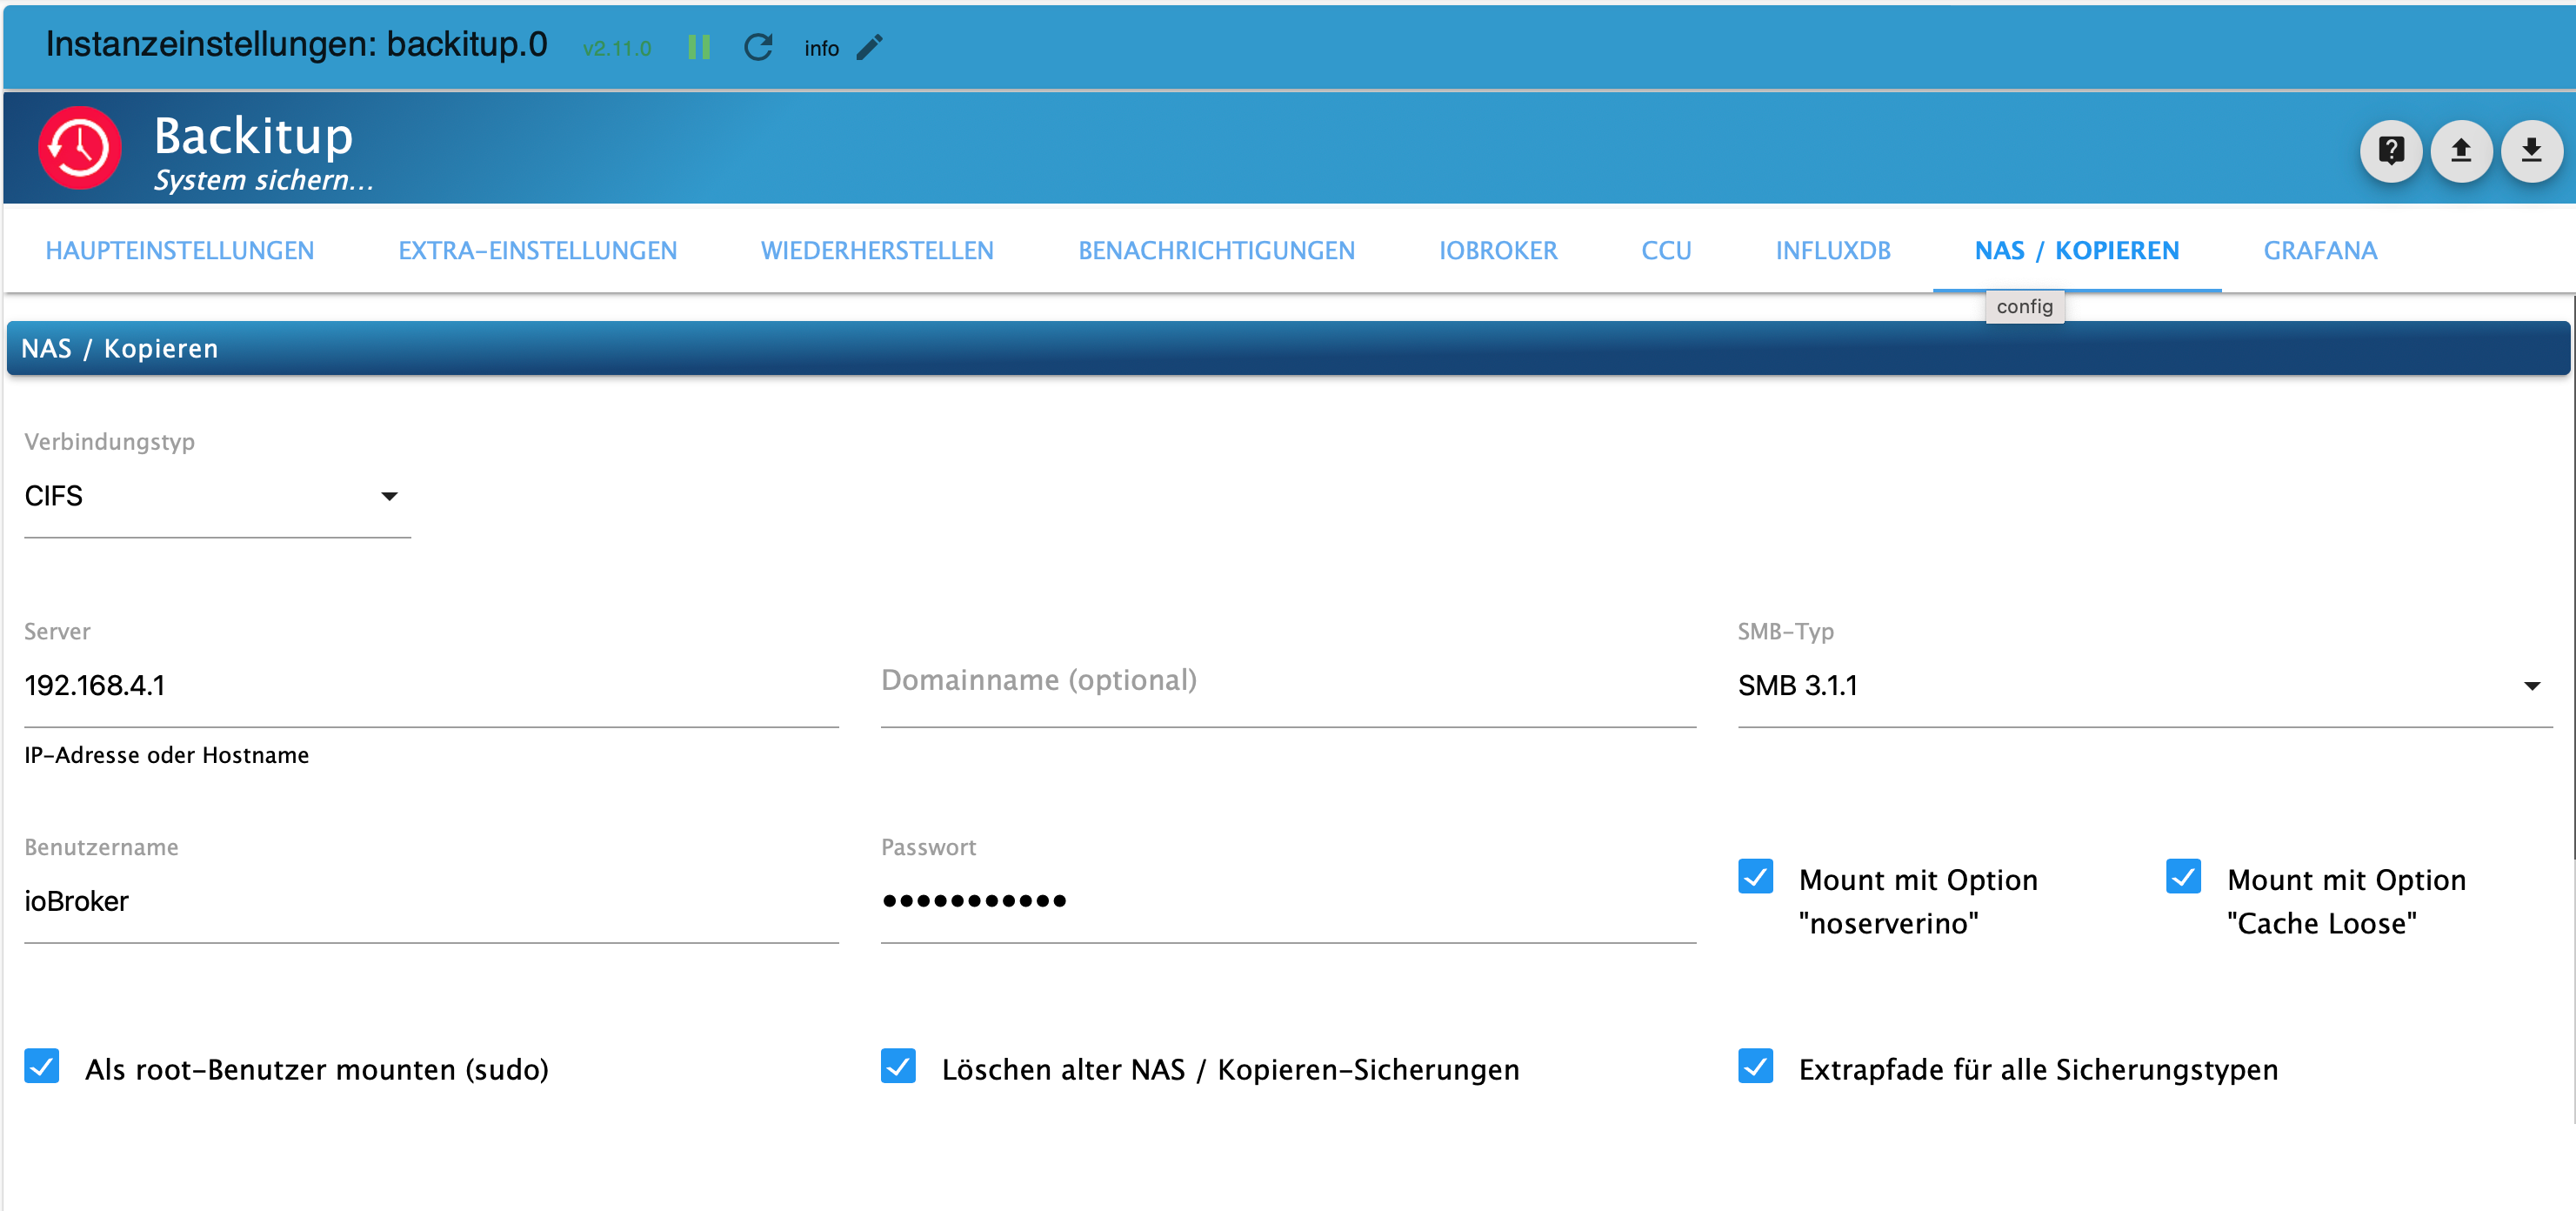Screen dimensions: 2576x1211
Task: Uncheck Löschen alter NAS / Kopieren-Sicherungen
Action: coord(898,1066)
